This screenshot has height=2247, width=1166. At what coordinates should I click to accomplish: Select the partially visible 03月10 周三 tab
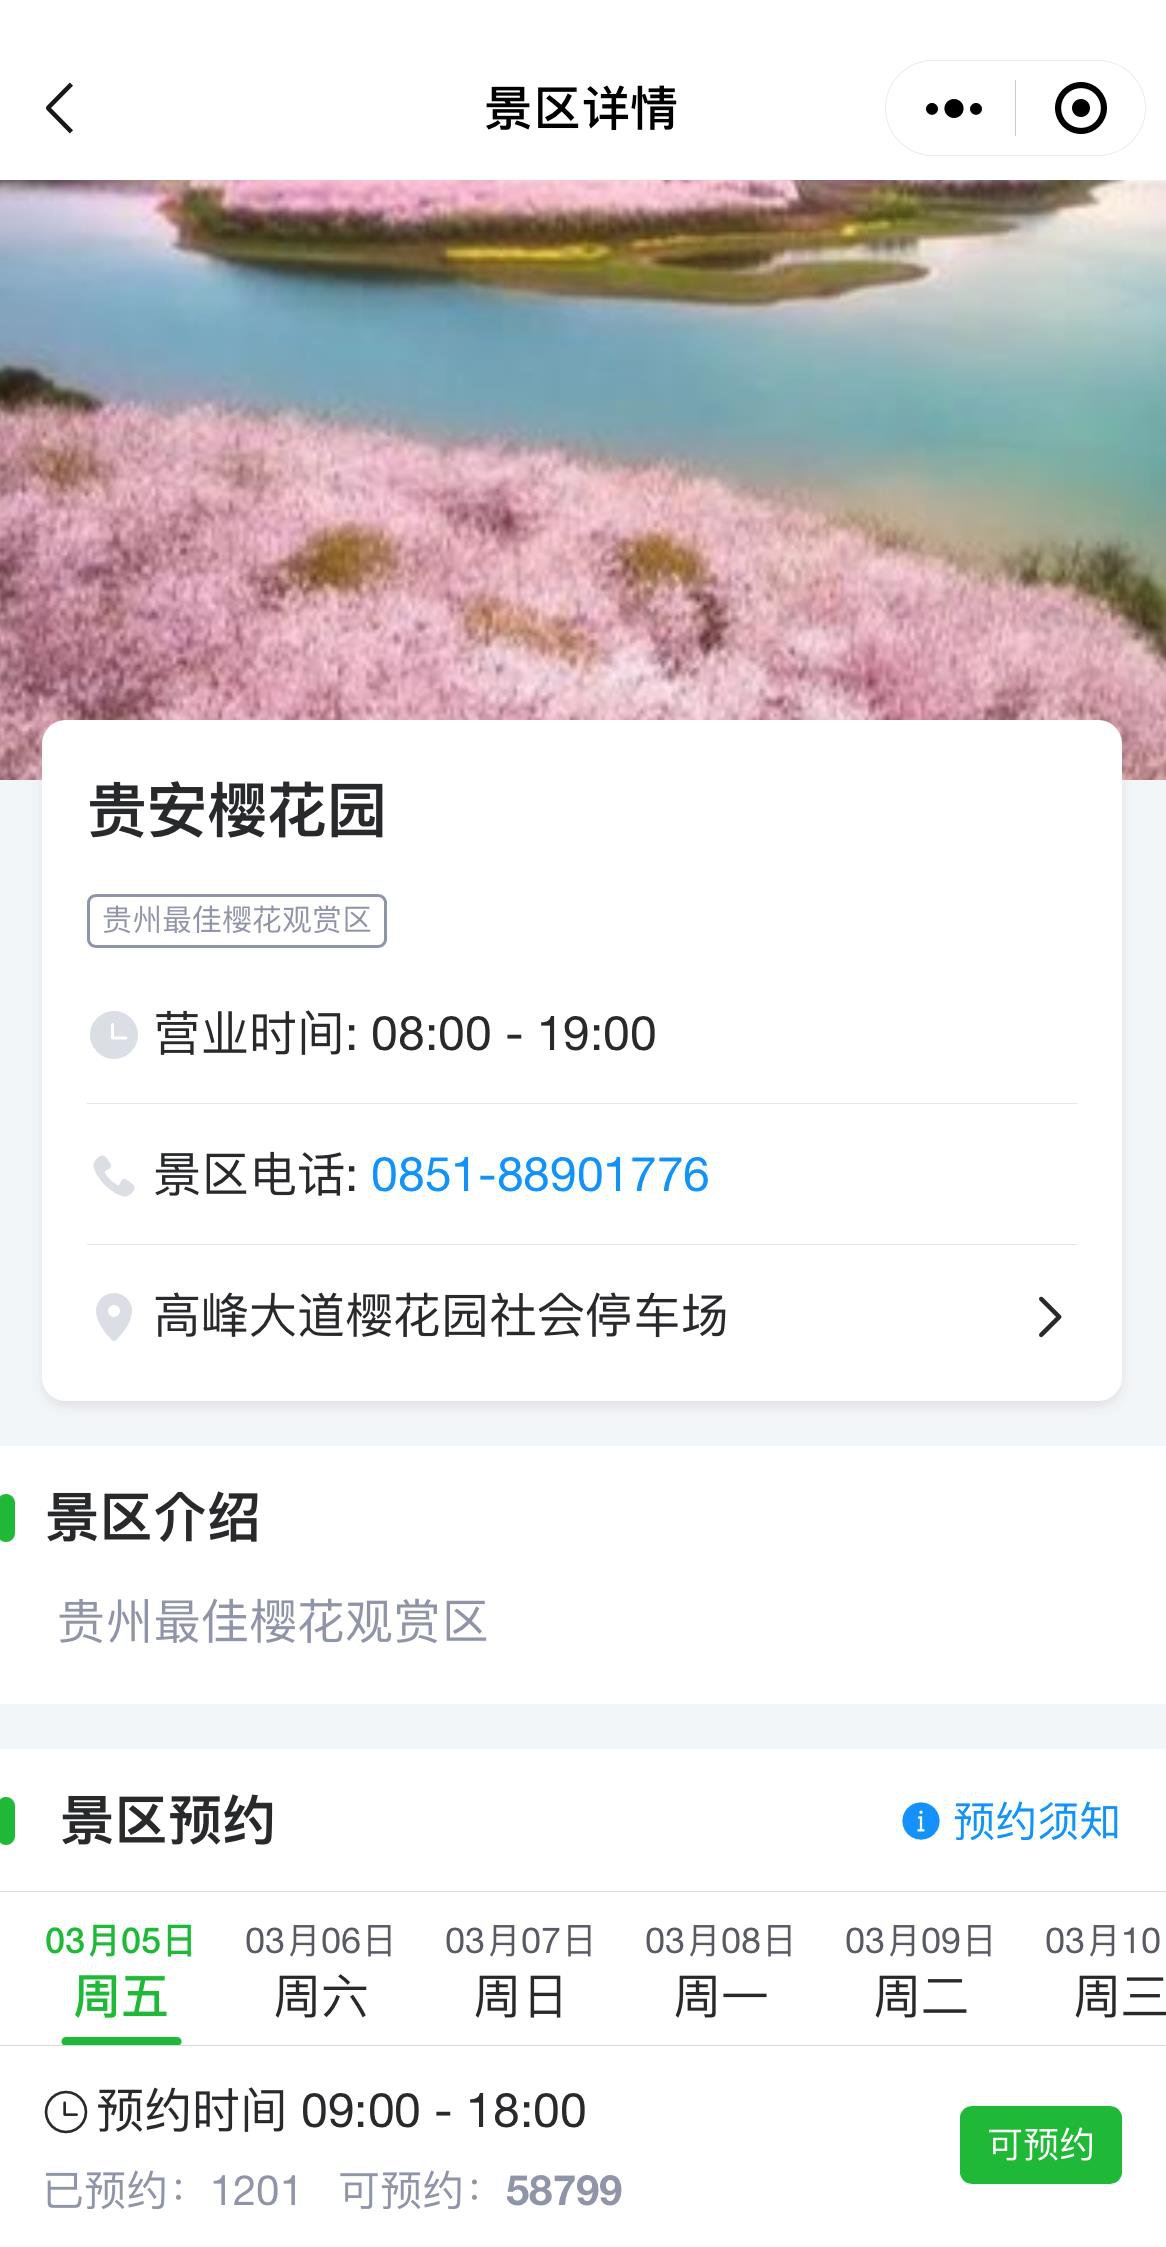[x=1104, y=1970]
